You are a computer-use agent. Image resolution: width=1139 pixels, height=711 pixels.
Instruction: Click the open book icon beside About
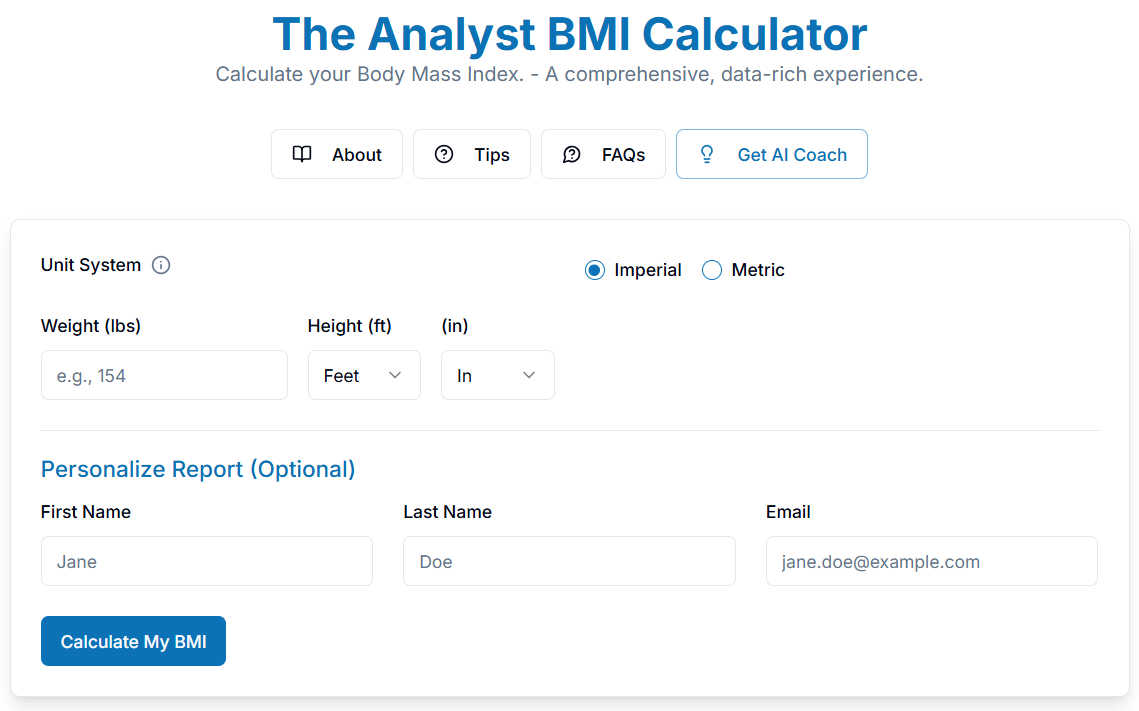click(302, 154)
